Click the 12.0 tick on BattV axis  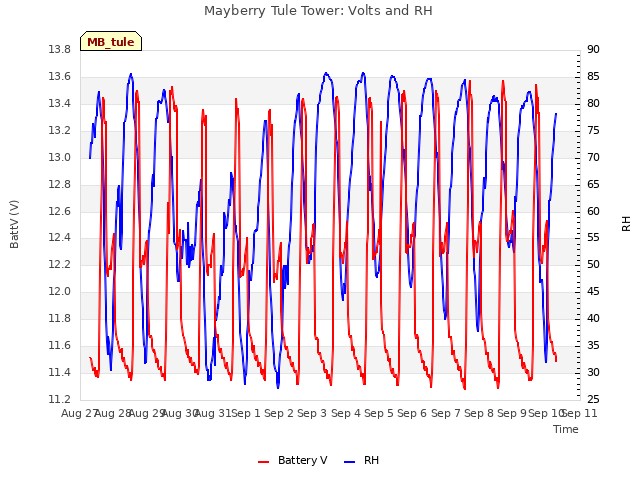pos(60,291)
